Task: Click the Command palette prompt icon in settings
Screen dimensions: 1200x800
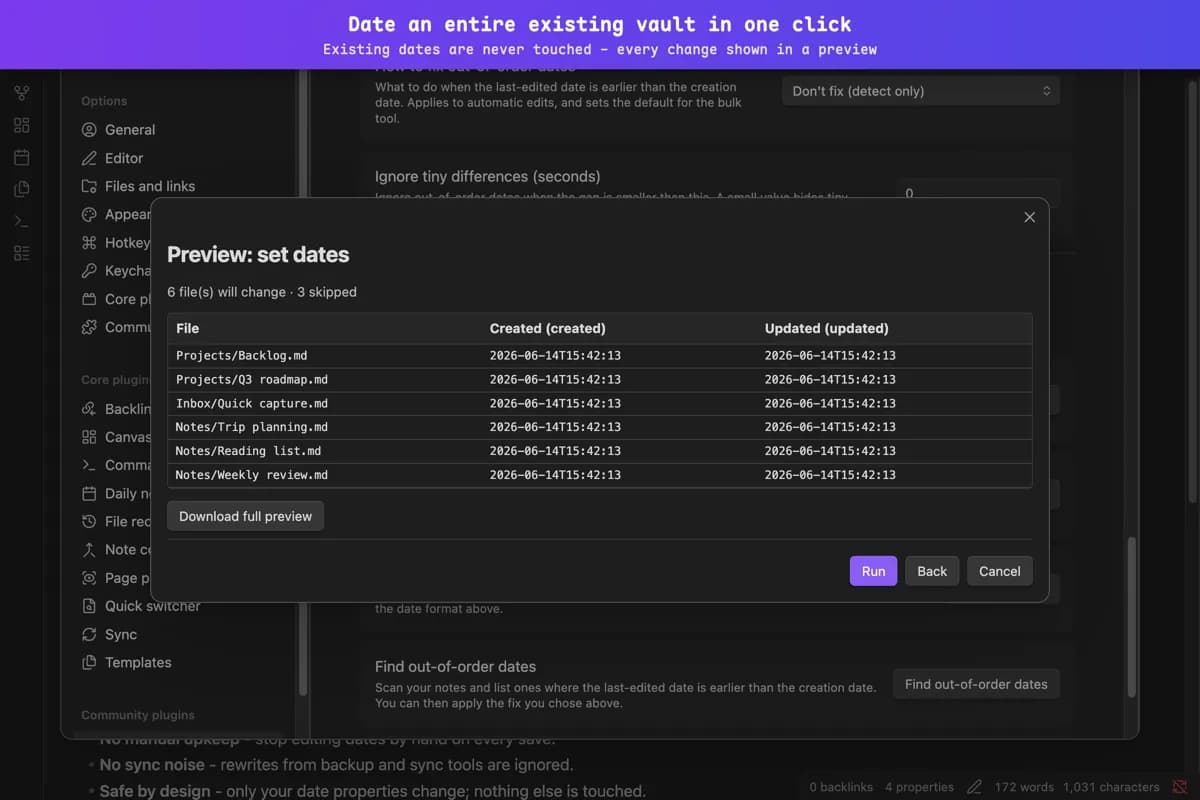Action: [89, 465]
